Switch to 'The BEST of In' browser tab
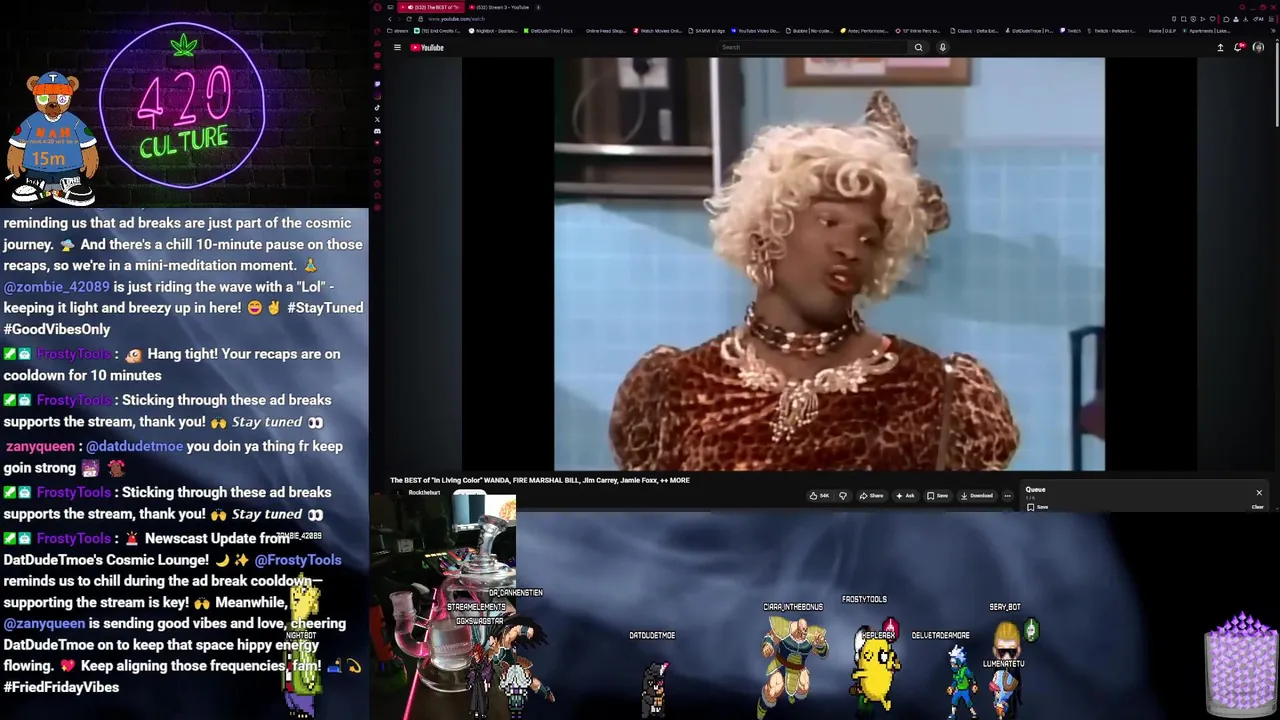 pos(431,7)
